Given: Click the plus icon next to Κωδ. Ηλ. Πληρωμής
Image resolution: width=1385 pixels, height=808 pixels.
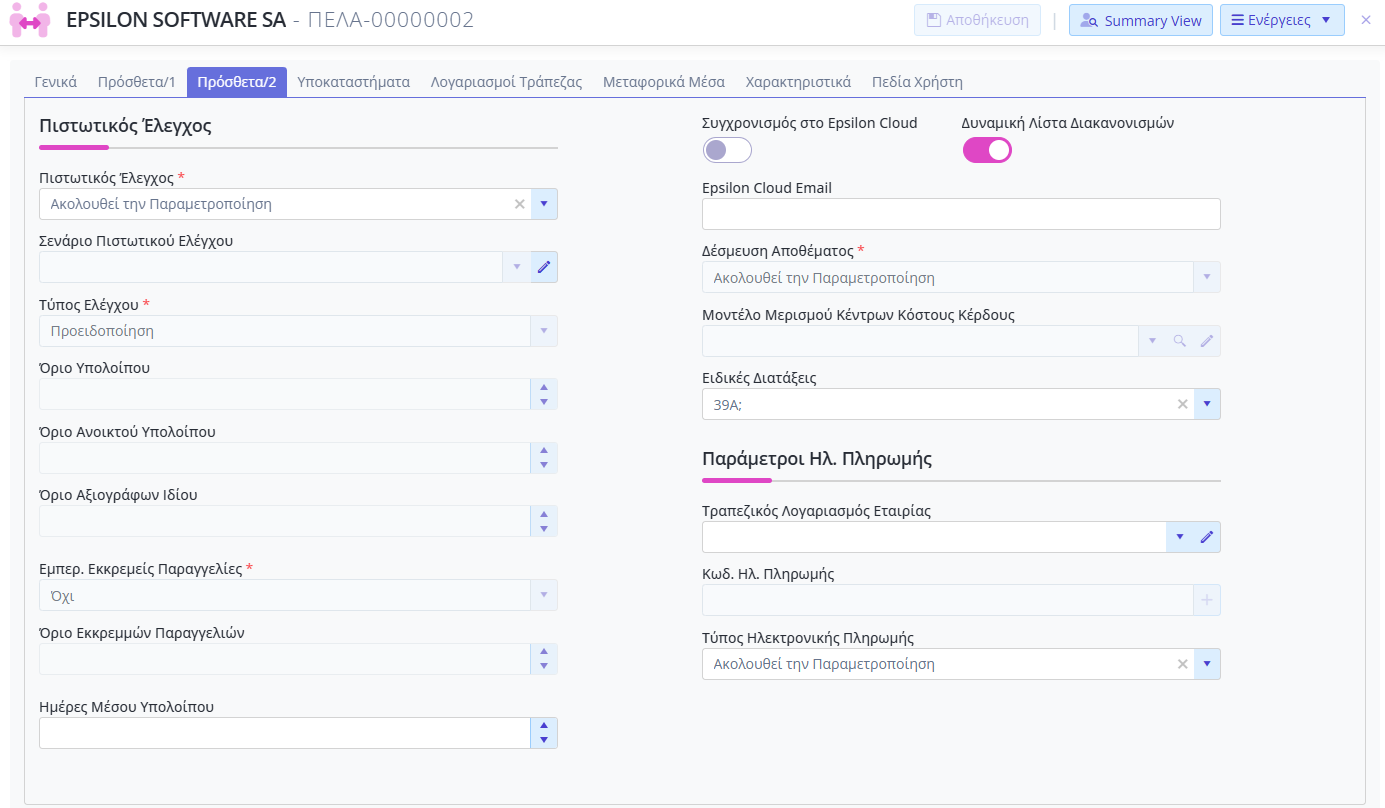Looking at the screenshot, I should 1207,600.
